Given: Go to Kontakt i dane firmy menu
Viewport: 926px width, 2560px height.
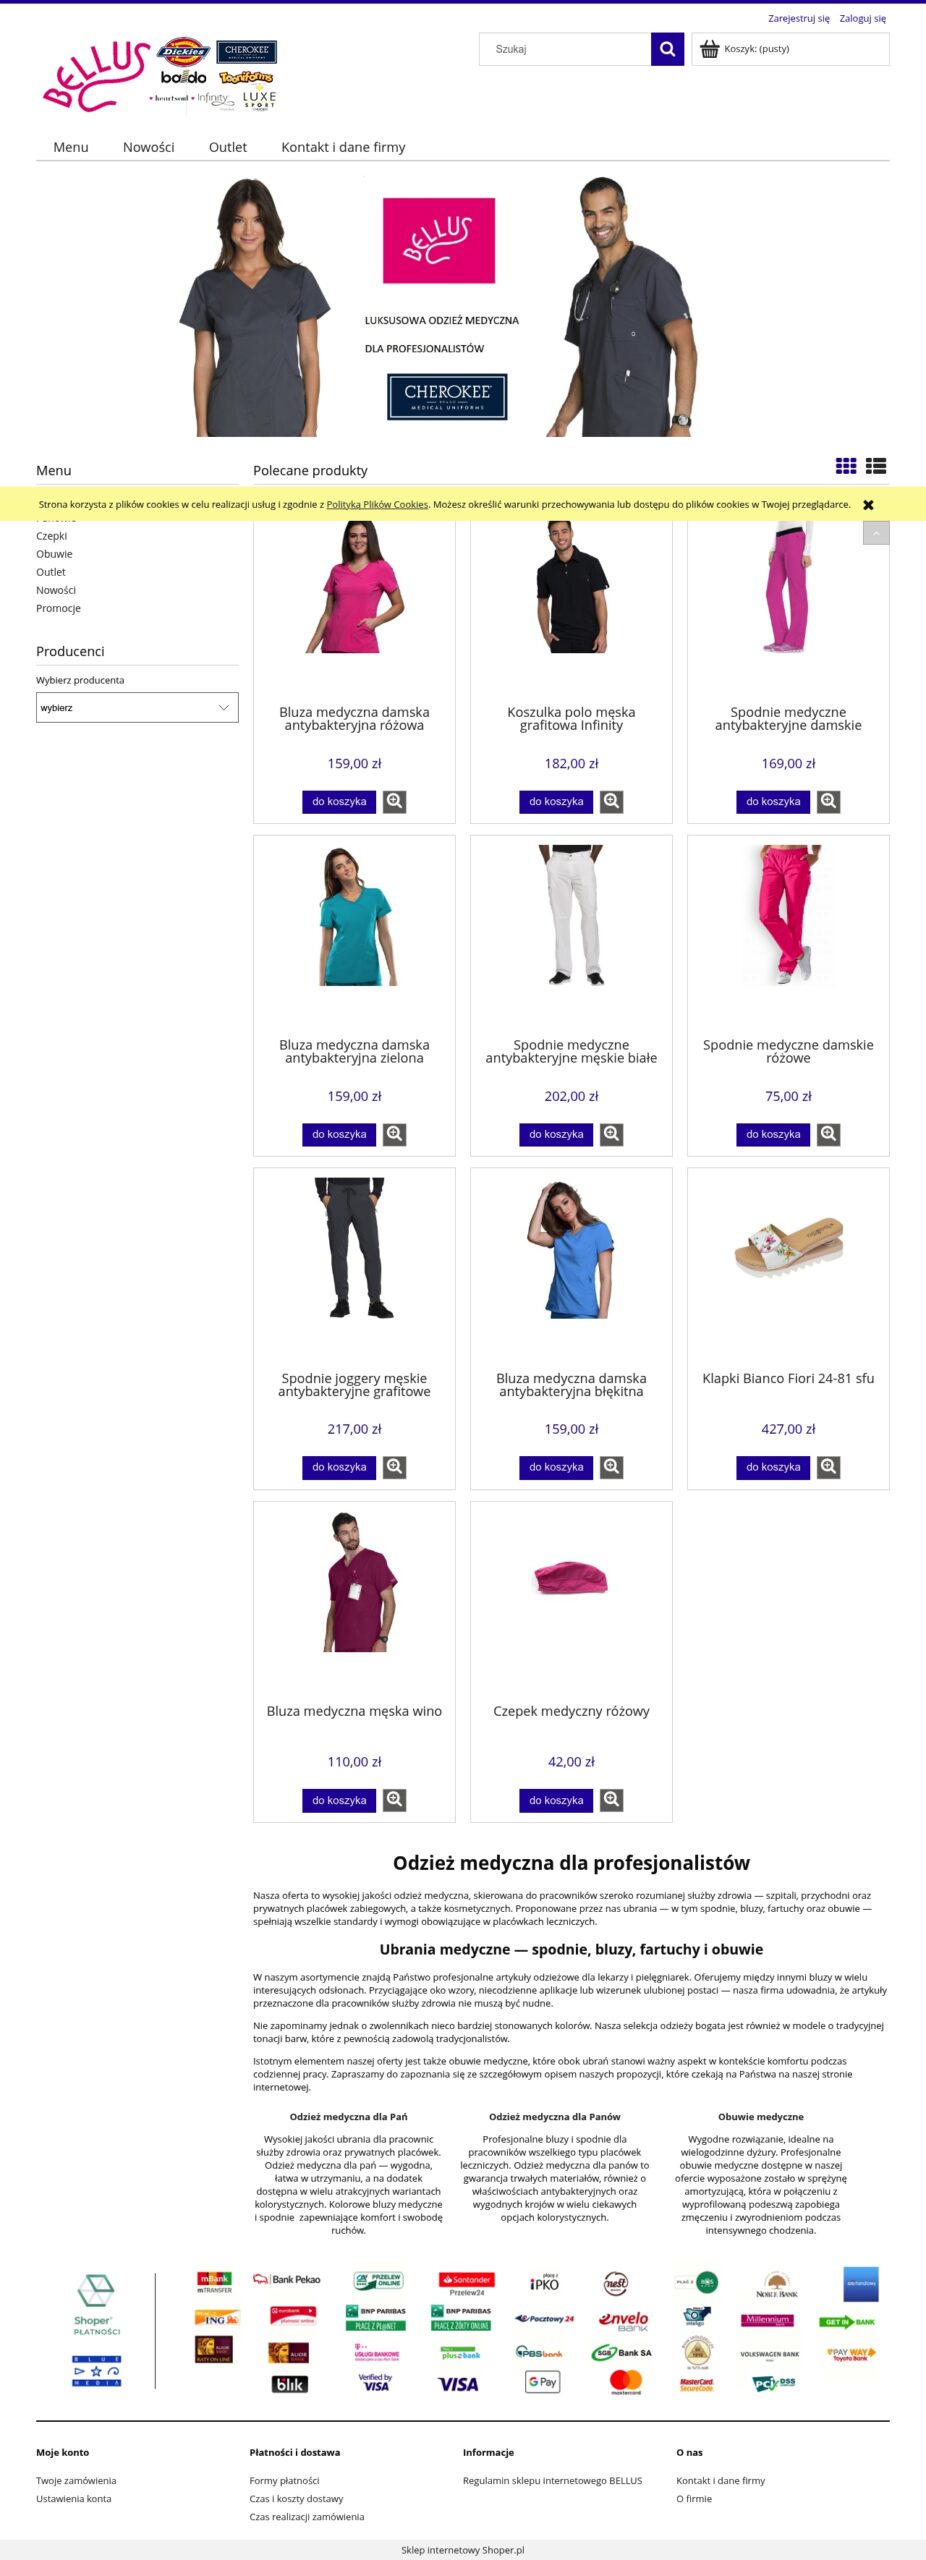Looking at the screenshot, I should click(343, 147).
